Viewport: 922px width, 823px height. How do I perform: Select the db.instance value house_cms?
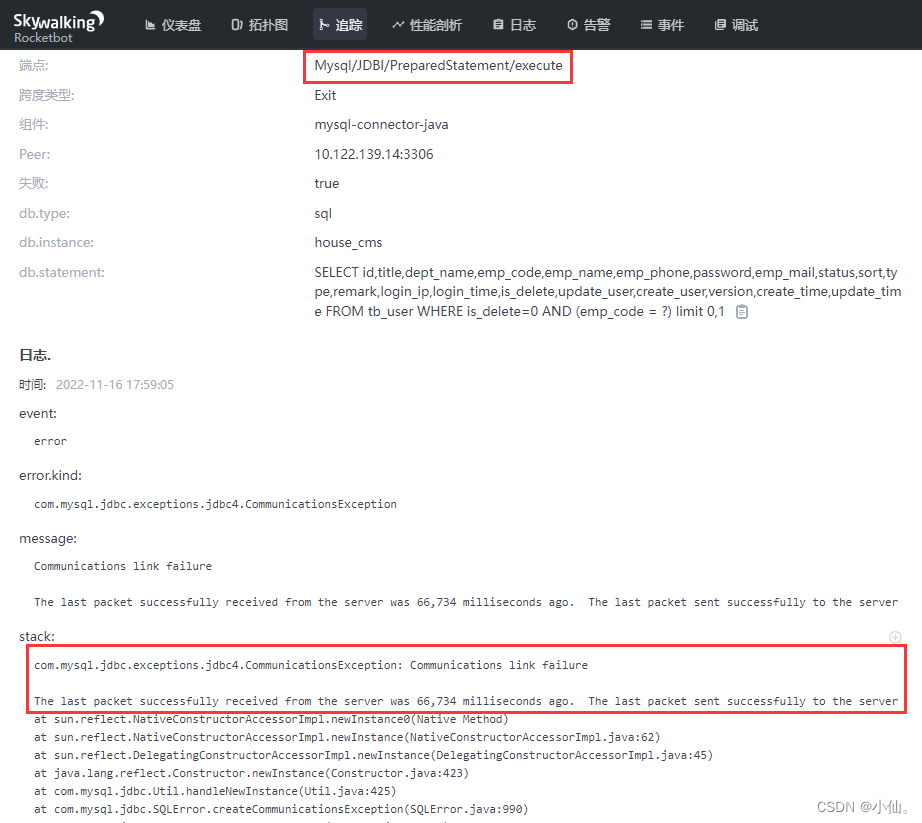click(x=348, y=242)
